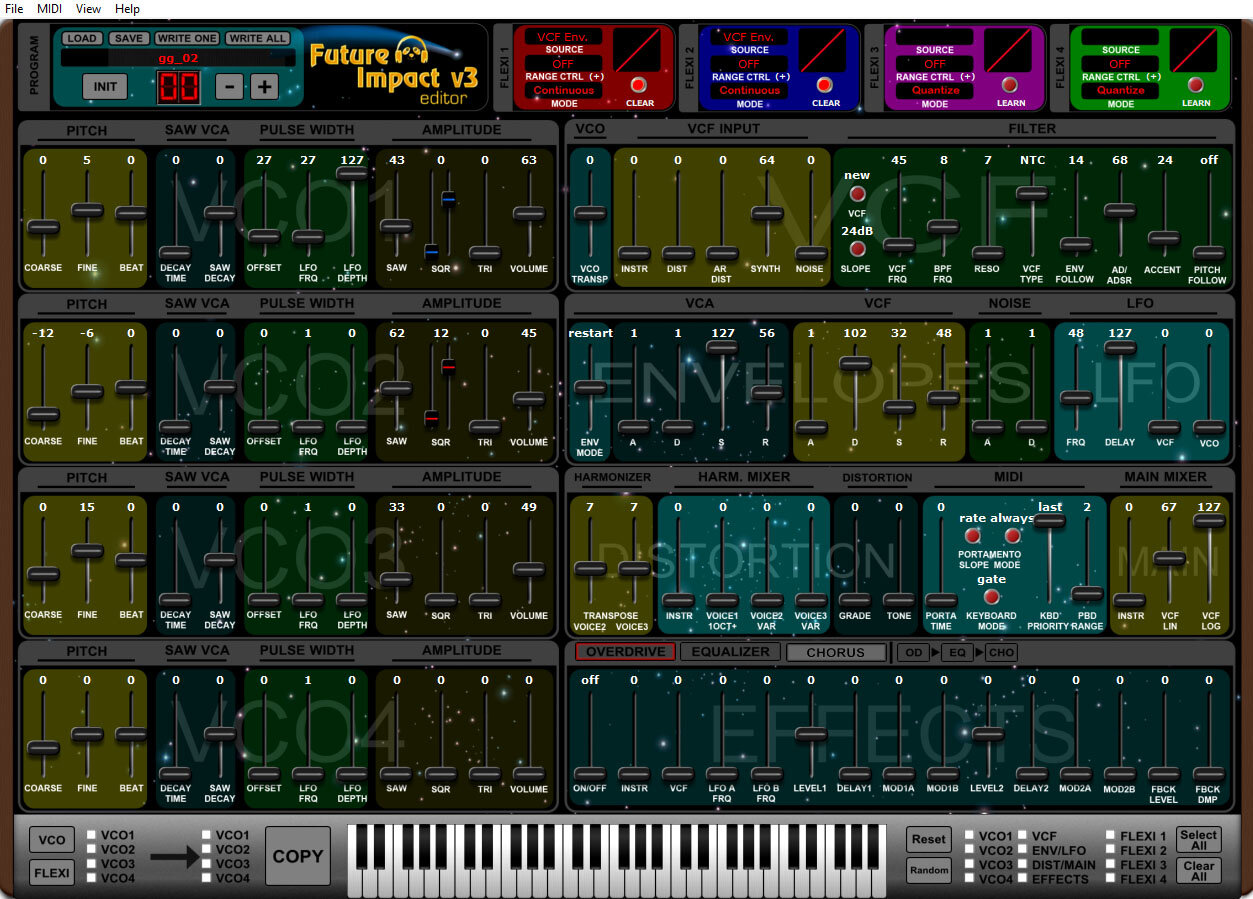The image size is (1253, 899).
Task: Click the LEARN LED on Flexi 3
Action: point(1010,85)
